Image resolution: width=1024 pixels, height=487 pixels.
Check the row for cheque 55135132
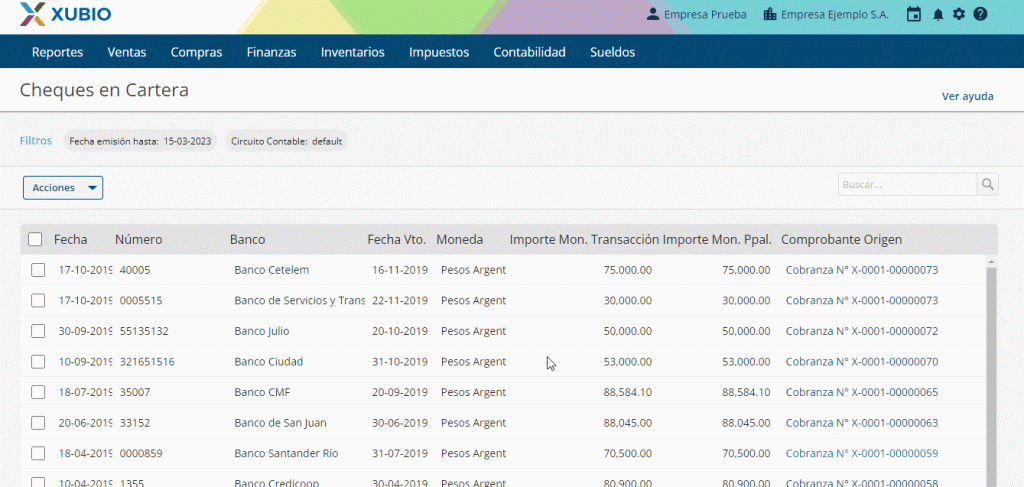(38, 331)
